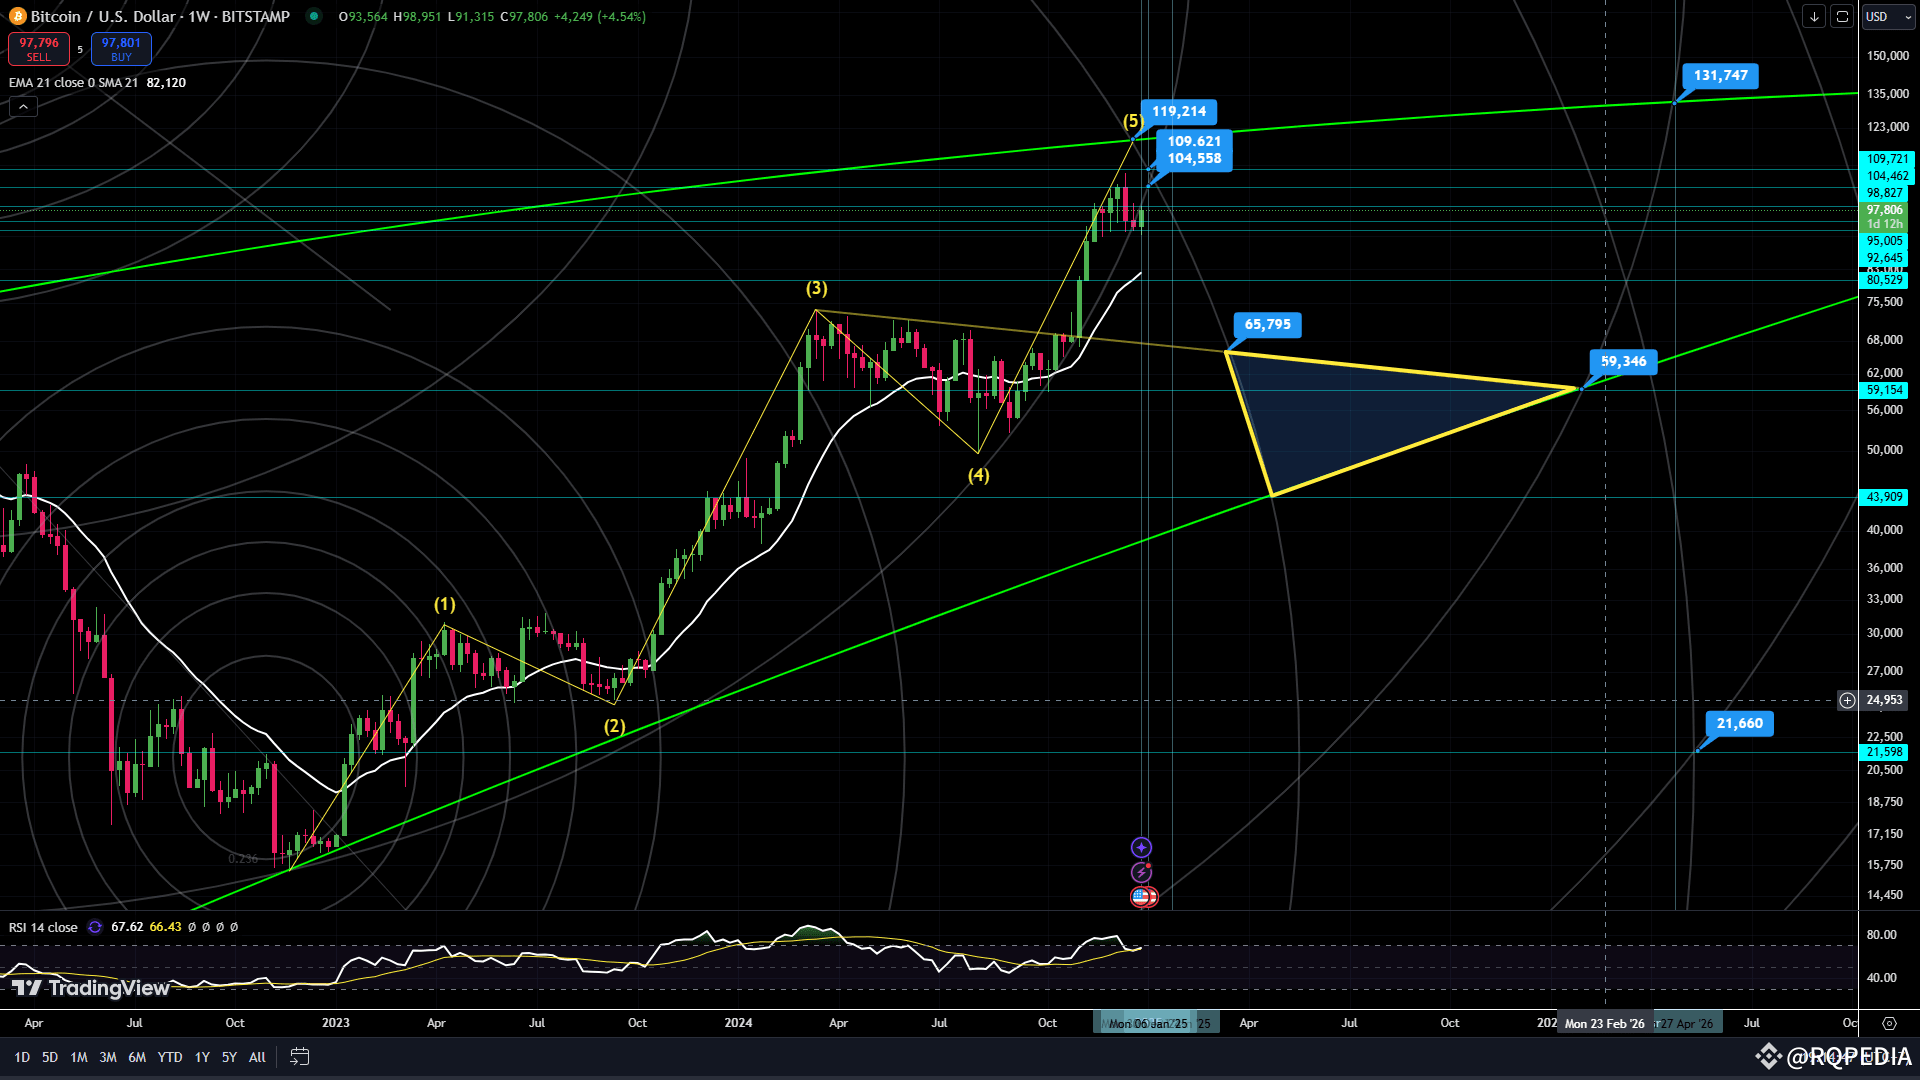Click the purple star event marker icon
The image size is (1920, 1080).
click(1141, 848)
